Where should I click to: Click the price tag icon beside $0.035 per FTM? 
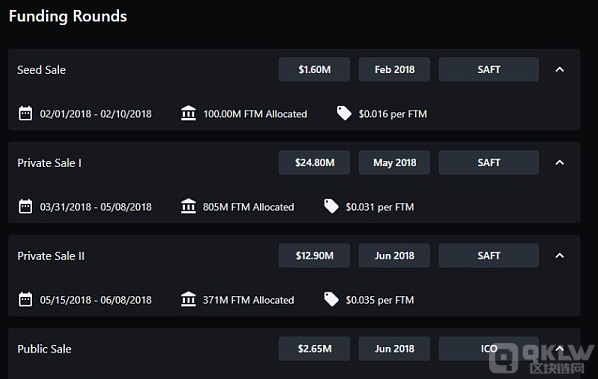point(331,299)
